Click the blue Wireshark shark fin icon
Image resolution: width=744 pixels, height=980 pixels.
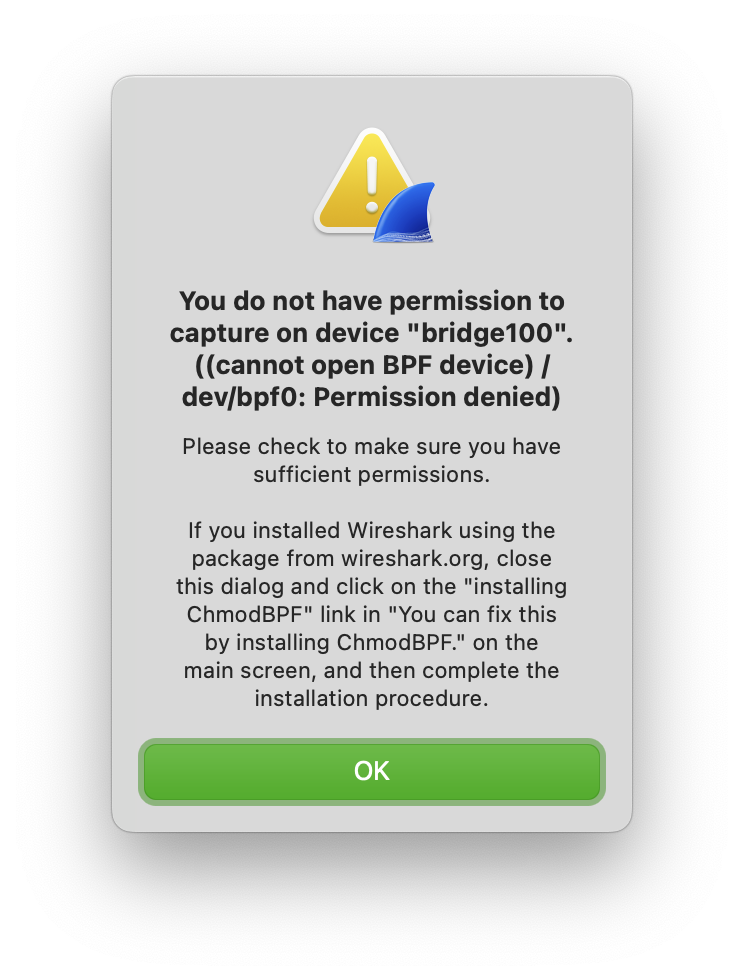(x=405, y=212)
